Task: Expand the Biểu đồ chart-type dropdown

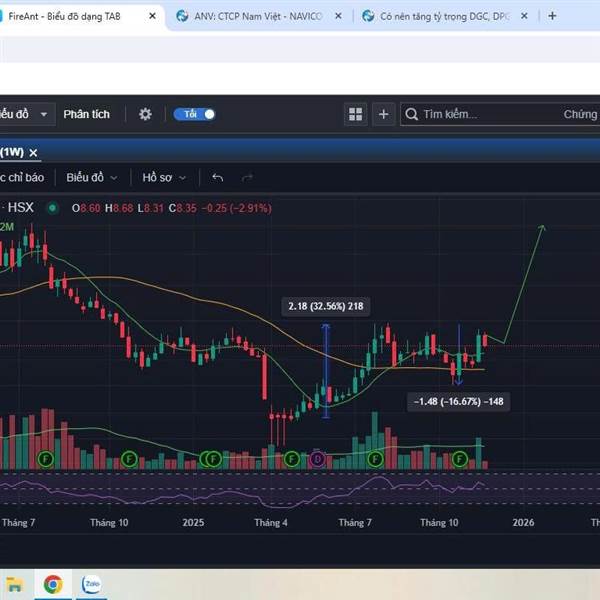Action: tap(91, 177)
